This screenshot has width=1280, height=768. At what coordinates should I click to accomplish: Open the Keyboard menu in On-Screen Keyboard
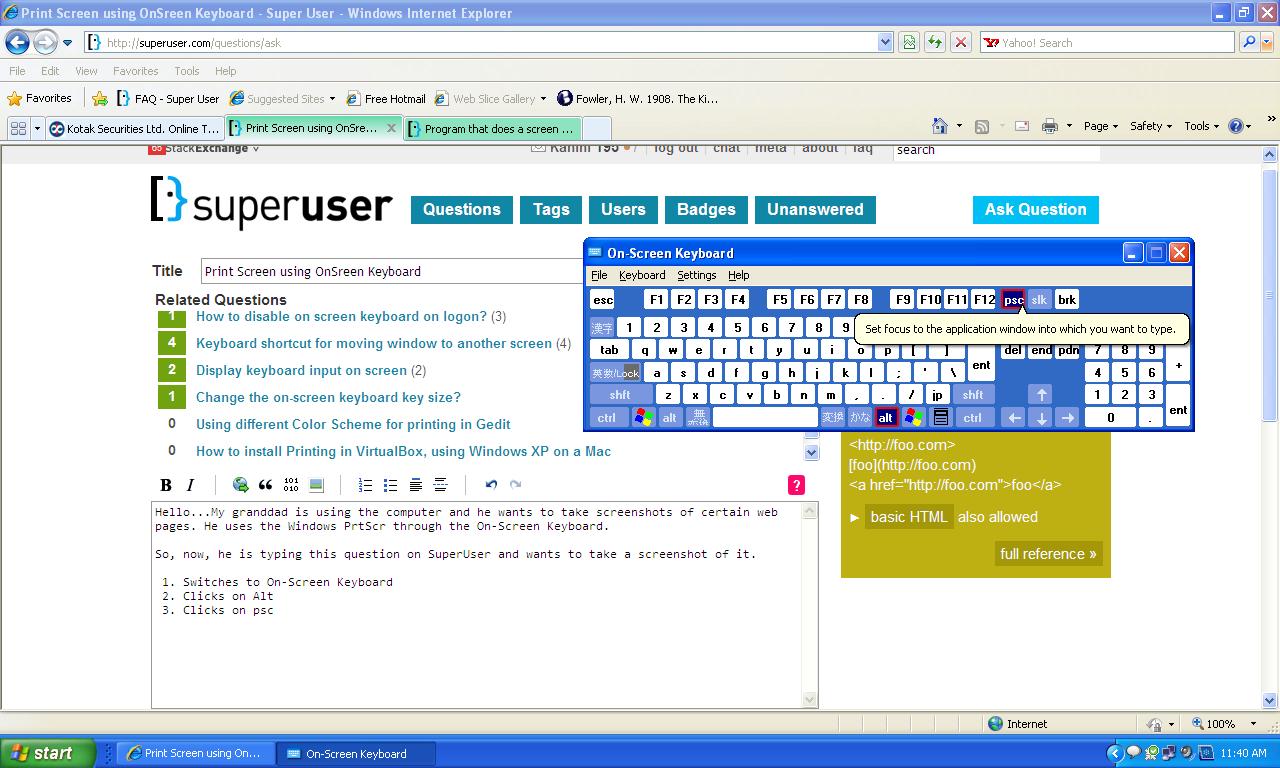[x=642, y=275]
